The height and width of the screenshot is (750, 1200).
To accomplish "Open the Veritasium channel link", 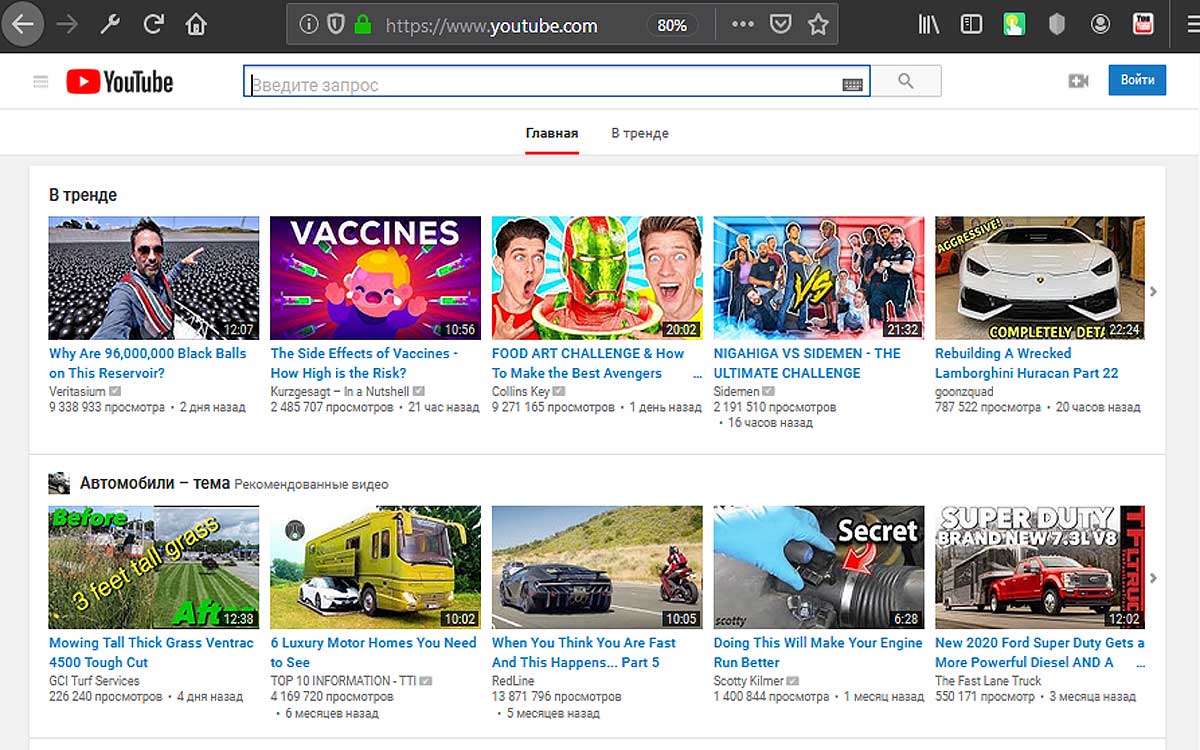I will 79,391.
